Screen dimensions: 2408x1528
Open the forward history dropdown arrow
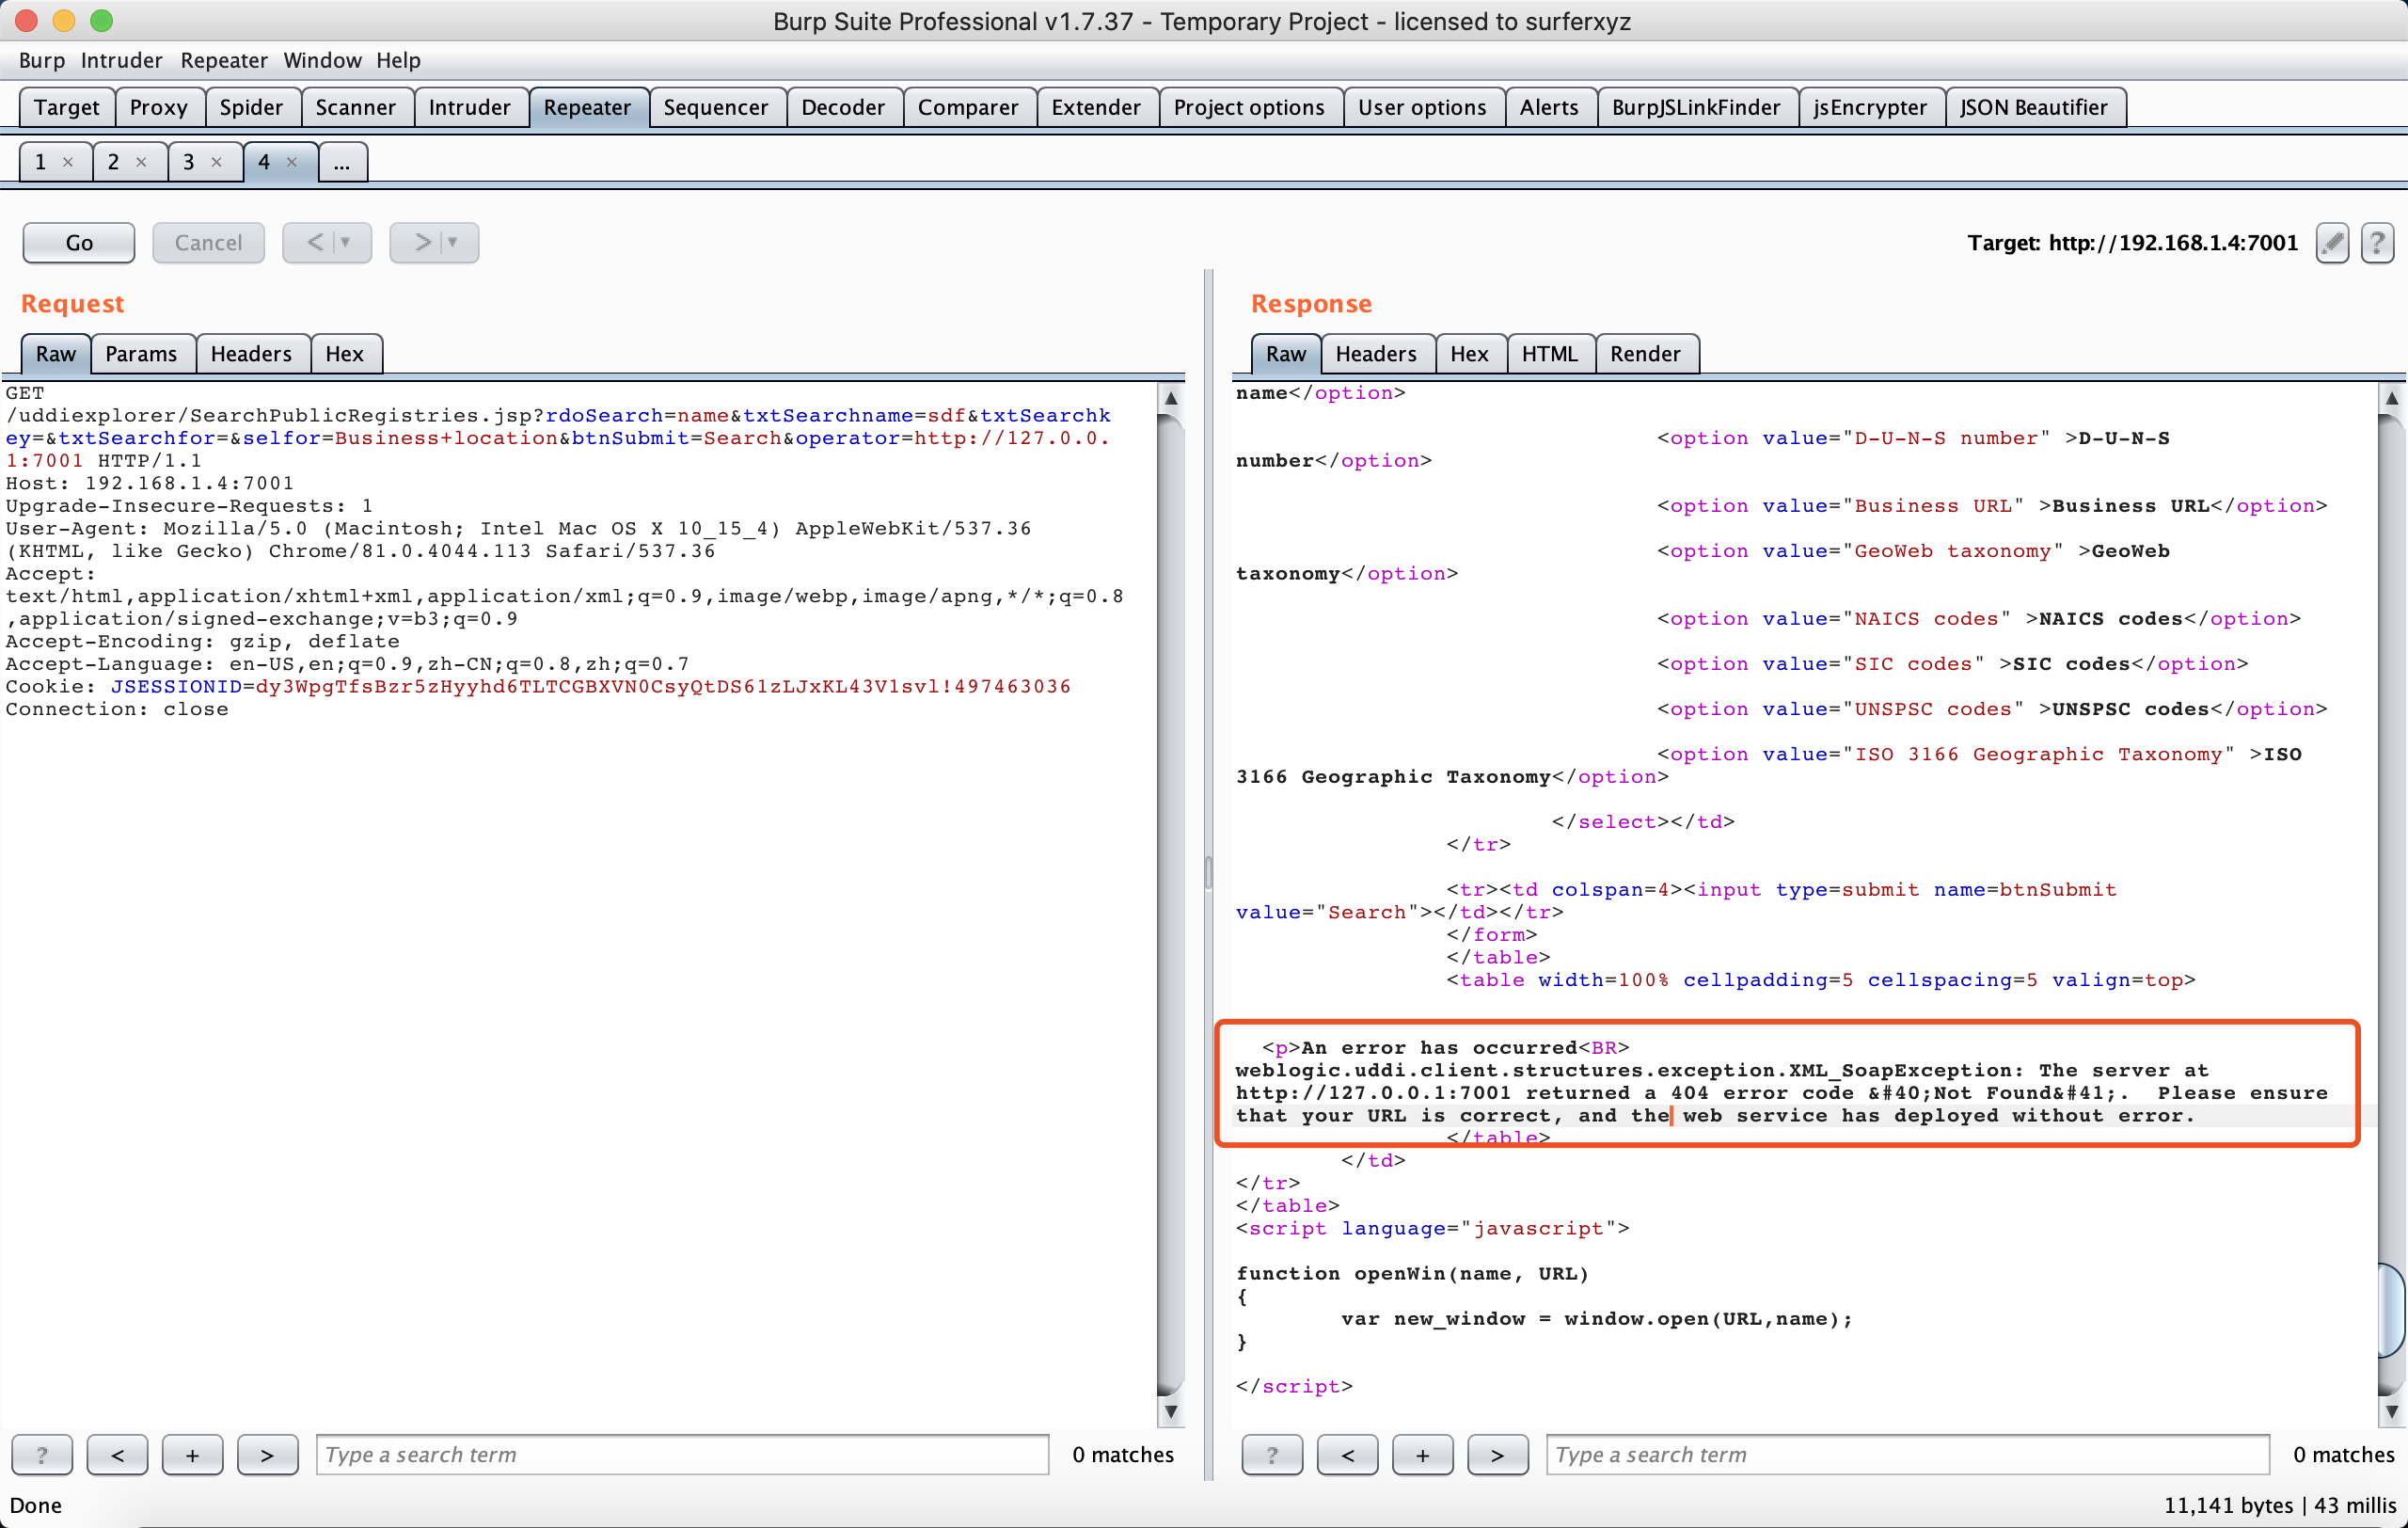pyautogui.click(x=453, y=242)
